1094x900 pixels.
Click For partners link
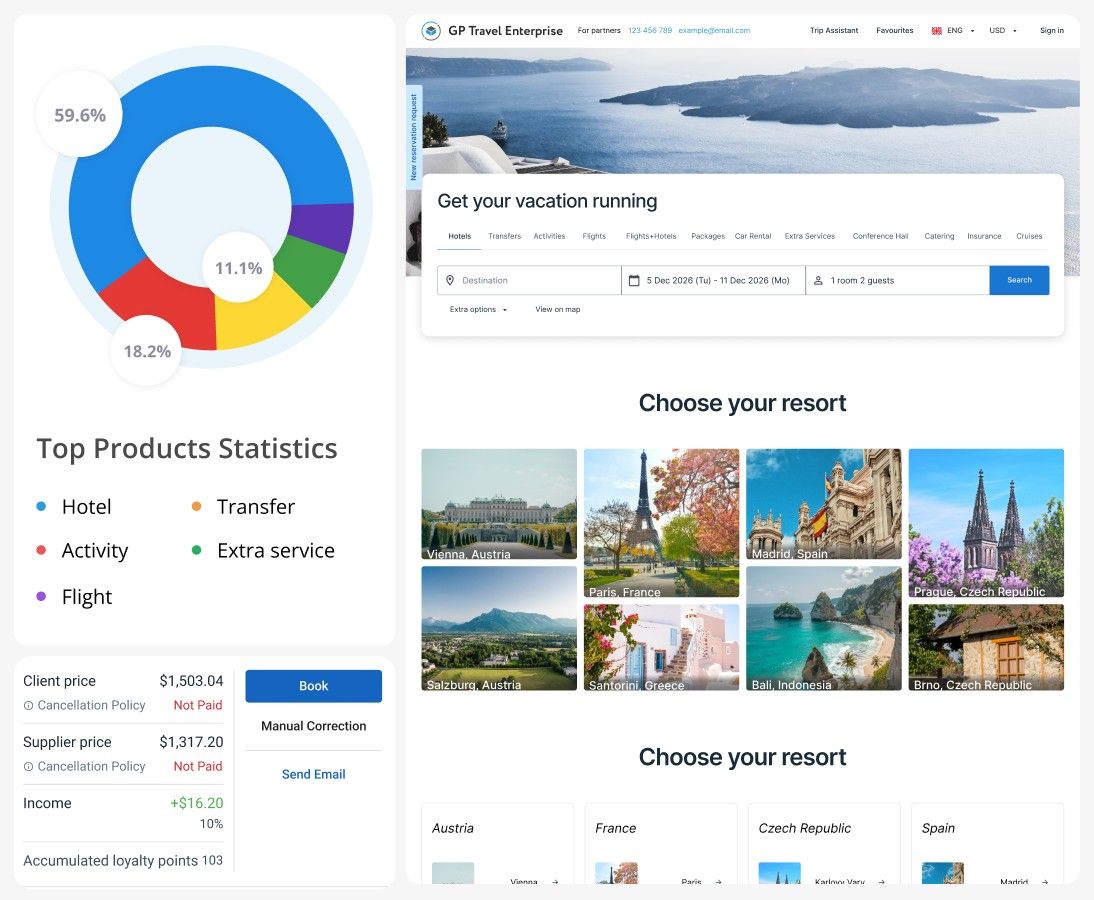(x=599, y=31)
